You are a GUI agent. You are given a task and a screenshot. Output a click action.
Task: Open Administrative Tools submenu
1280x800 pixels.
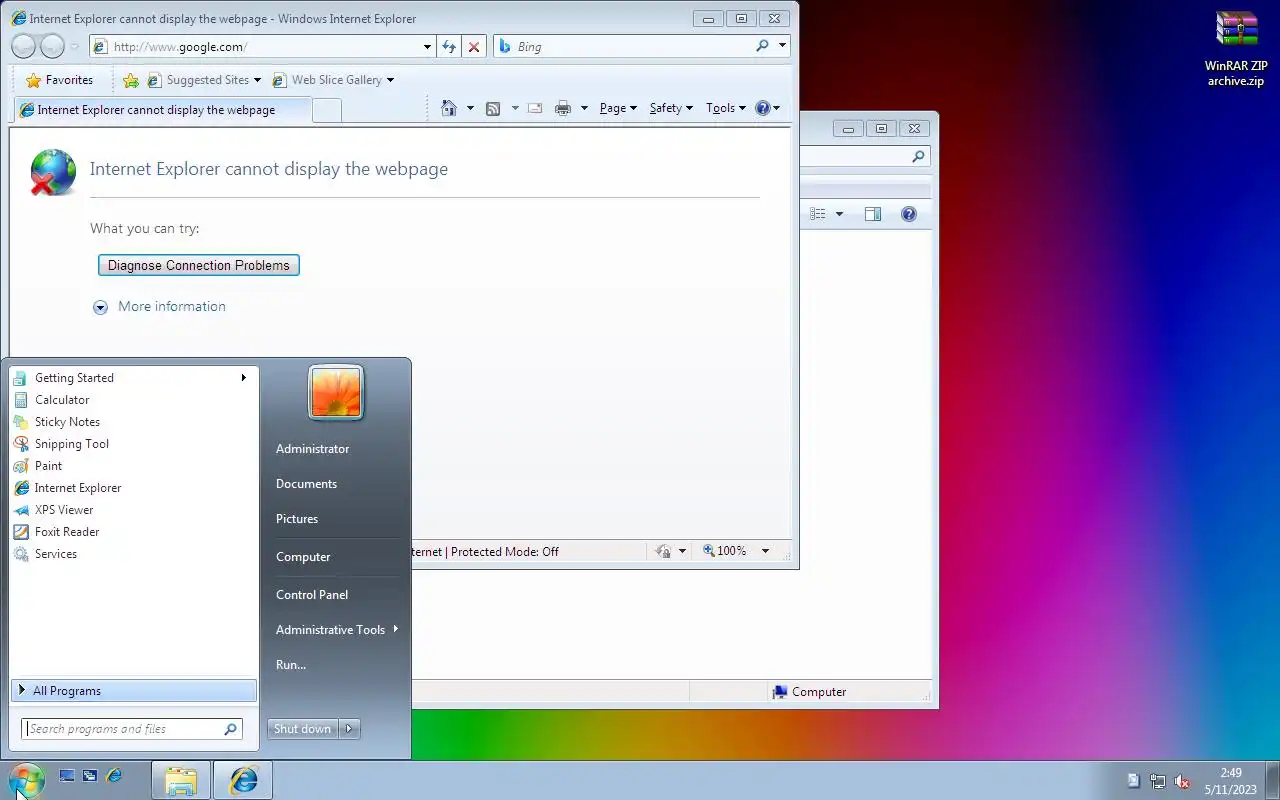[x=337, y=630]
